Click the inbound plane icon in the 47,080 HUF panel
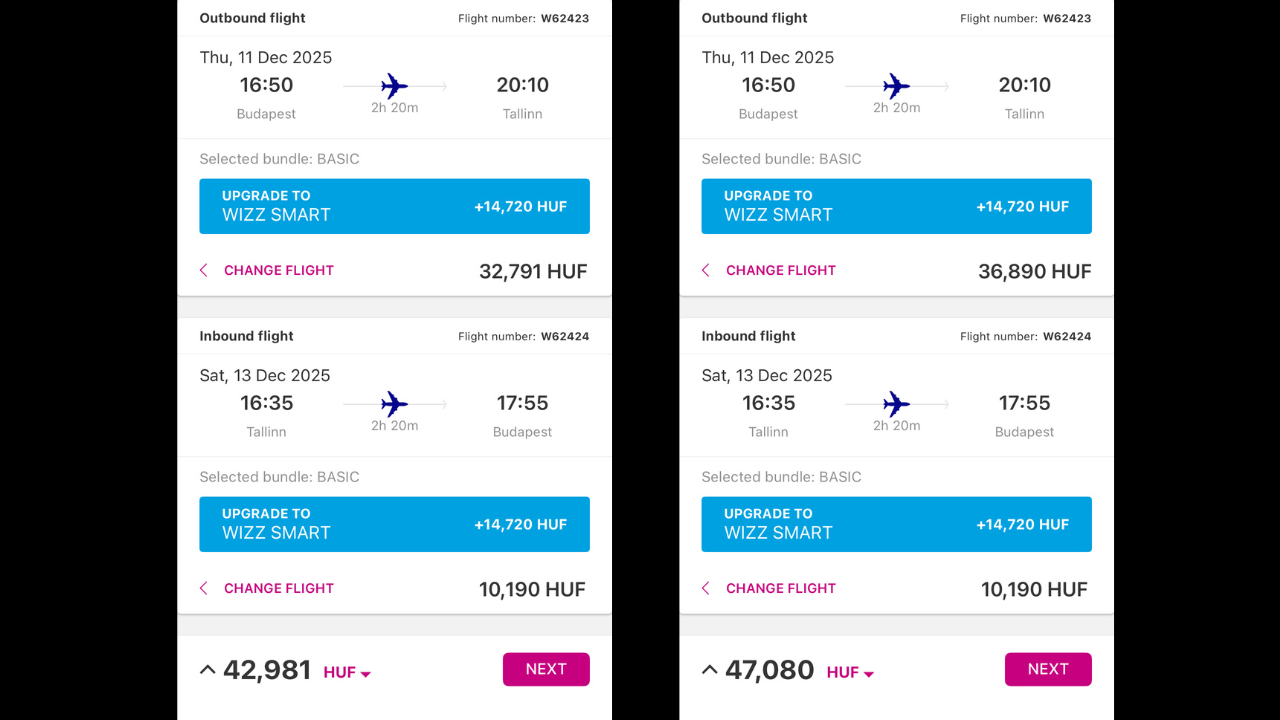The image size is (1280, 720). point(897,404)
